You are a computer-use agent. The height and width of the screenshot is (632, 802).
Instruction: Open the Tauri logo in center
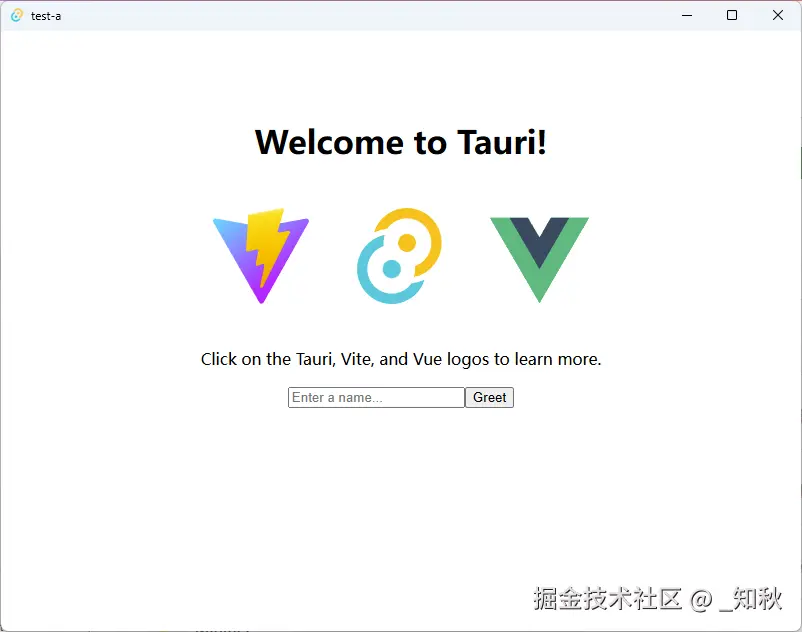click(x=399, y=256)
